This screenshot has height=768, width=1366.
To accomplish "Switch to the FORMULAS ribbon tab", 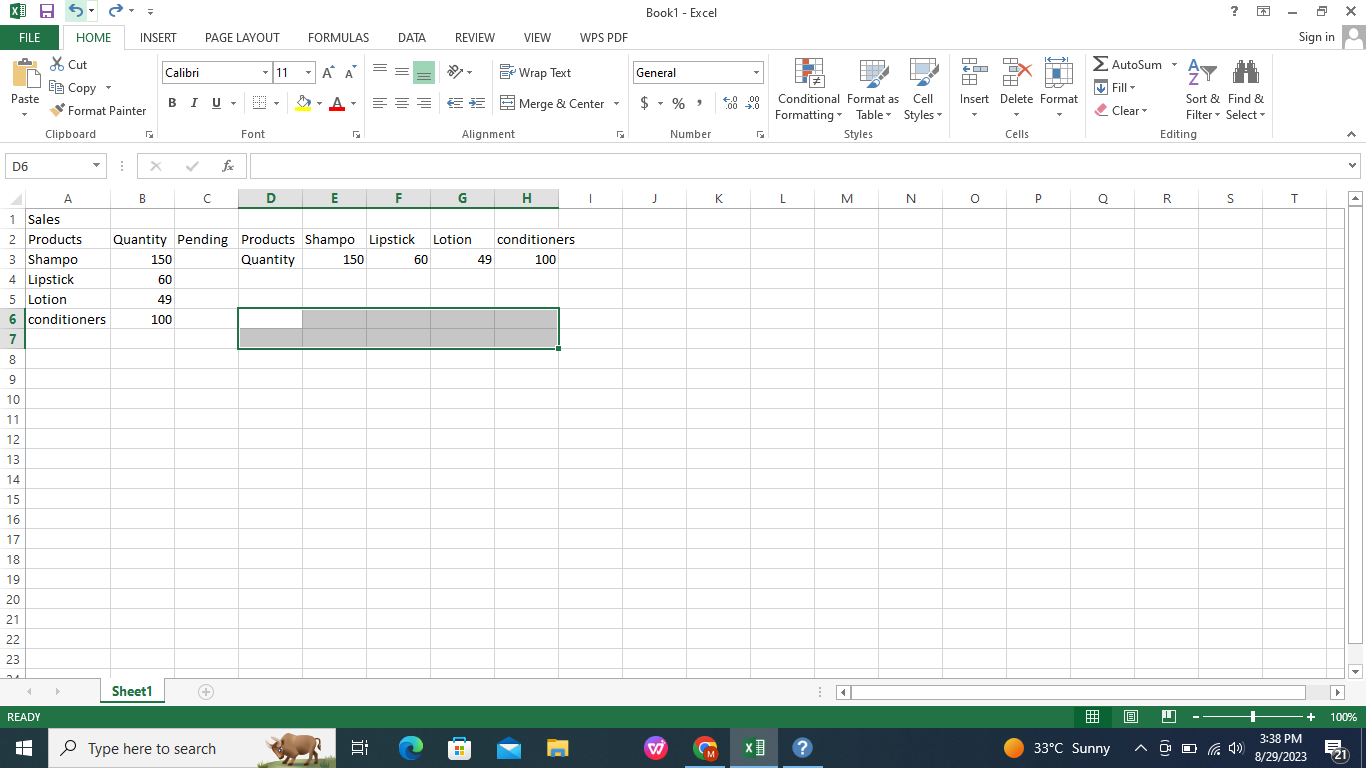I will point(338,38).
